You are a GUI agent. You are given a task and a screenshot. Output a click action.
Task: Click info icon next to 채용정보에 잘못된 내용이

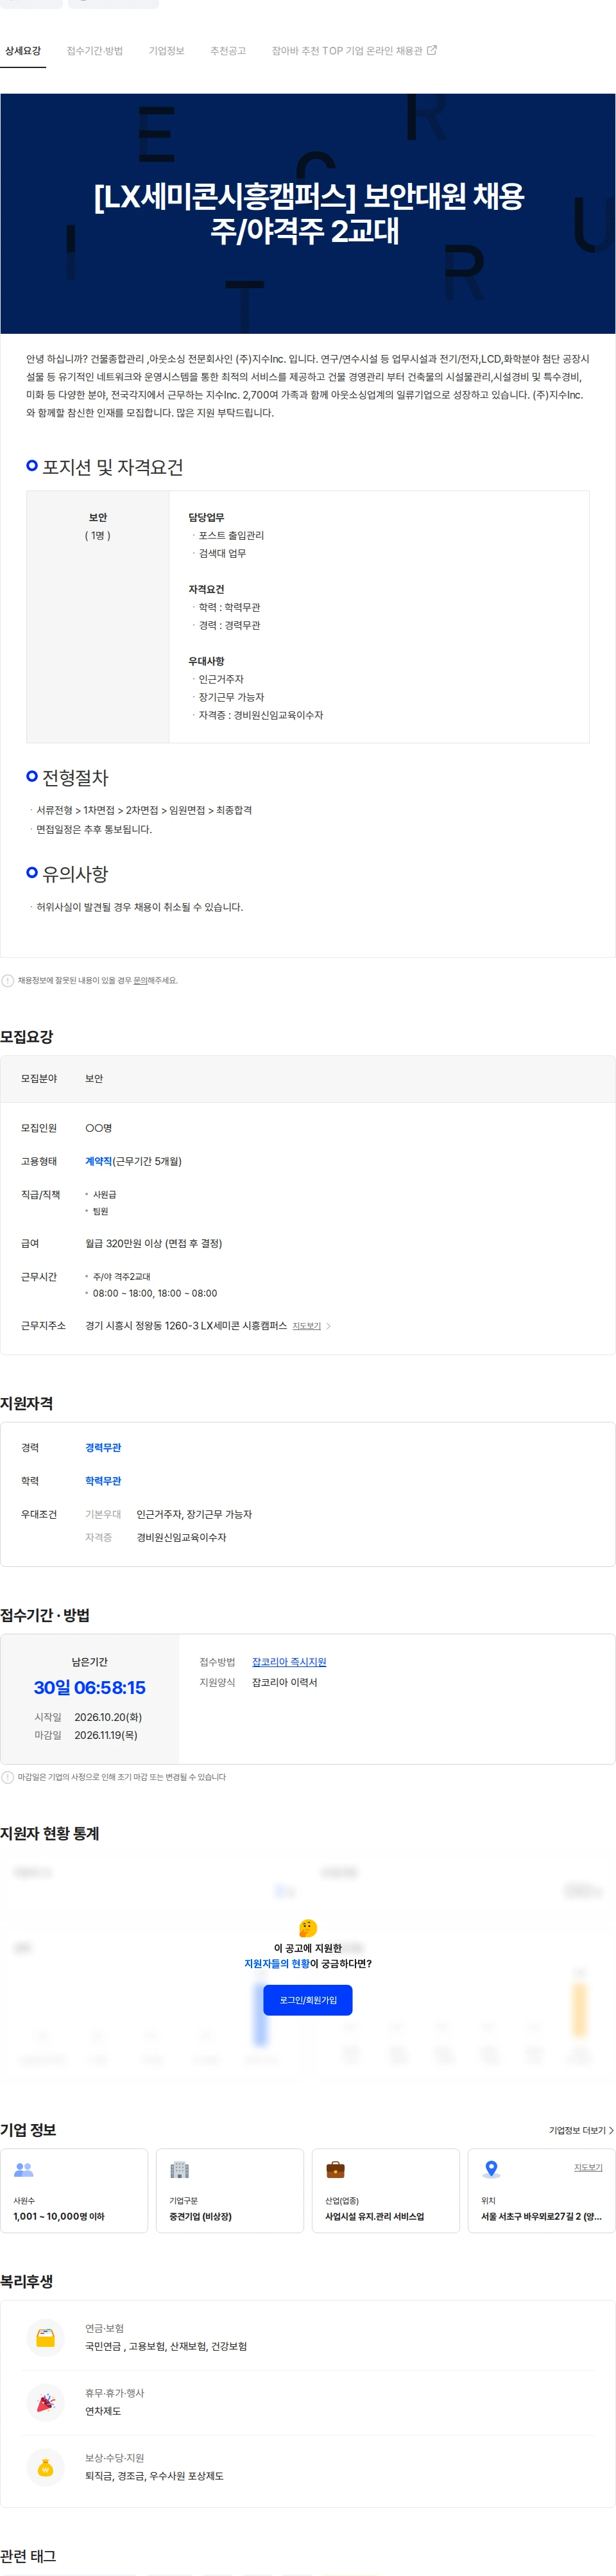[8, 981]
